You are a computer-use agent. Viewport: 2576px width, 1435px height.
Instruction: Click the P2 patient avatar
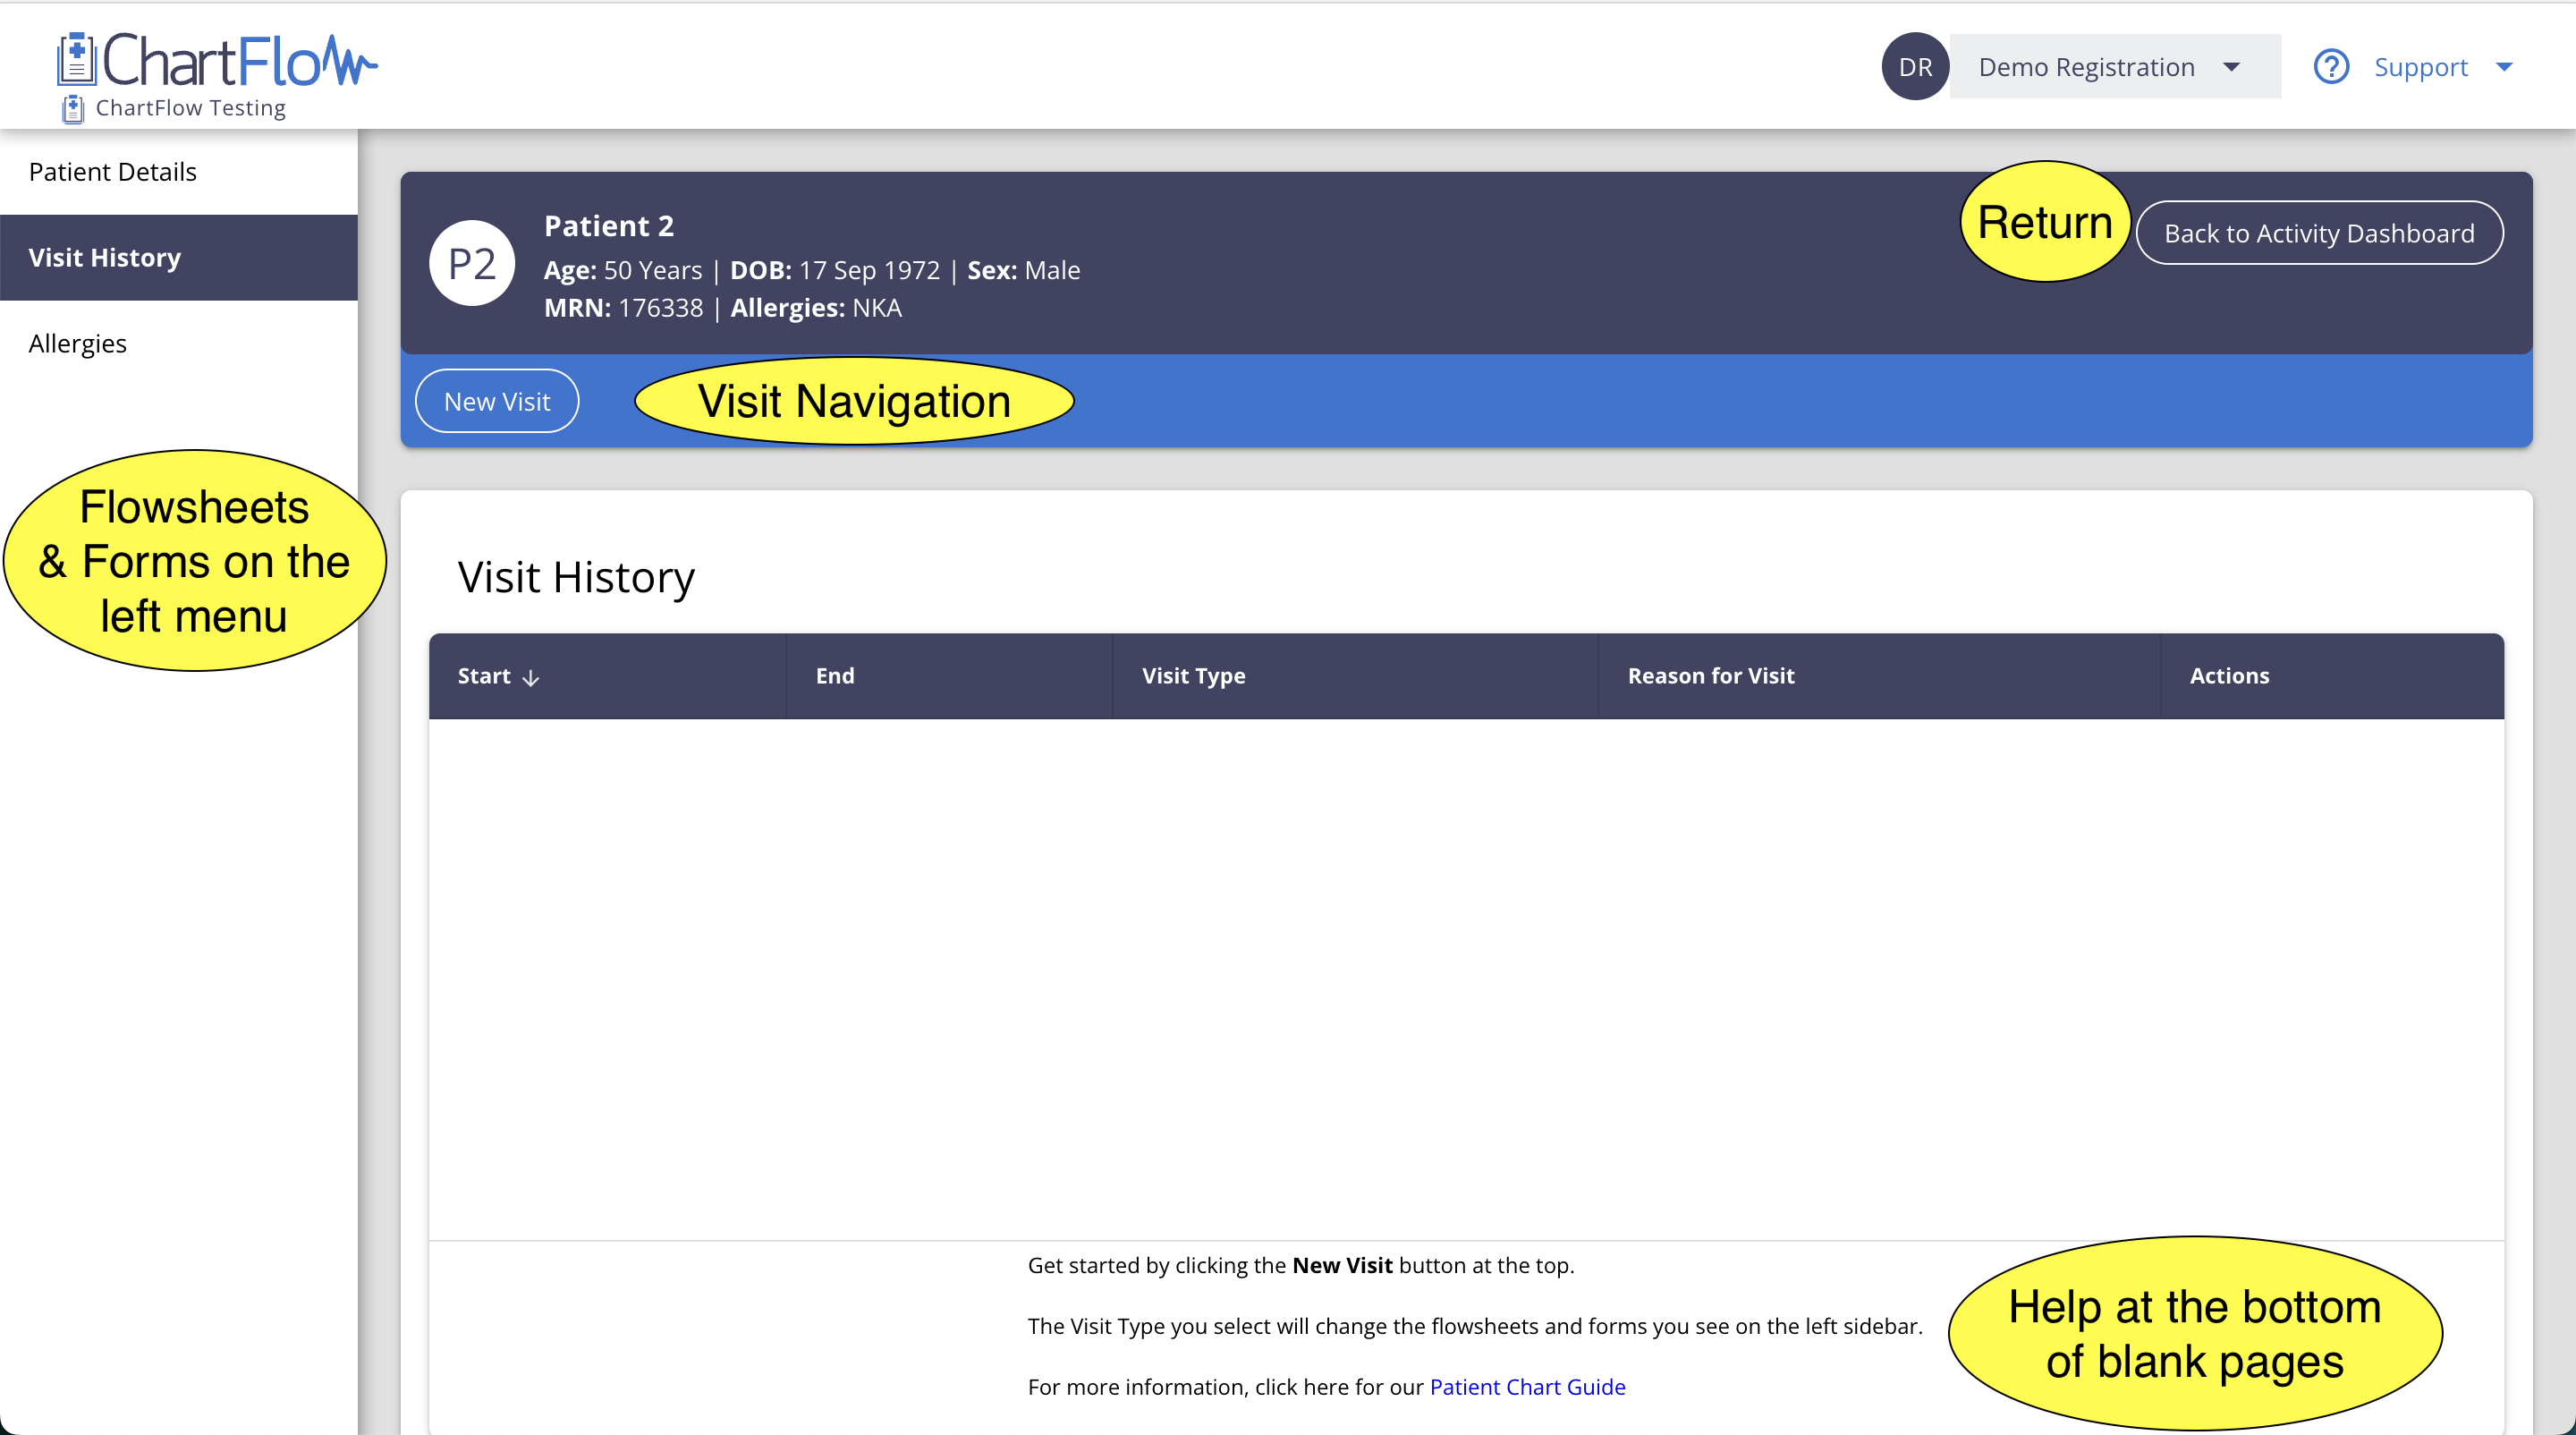point(472,264)
